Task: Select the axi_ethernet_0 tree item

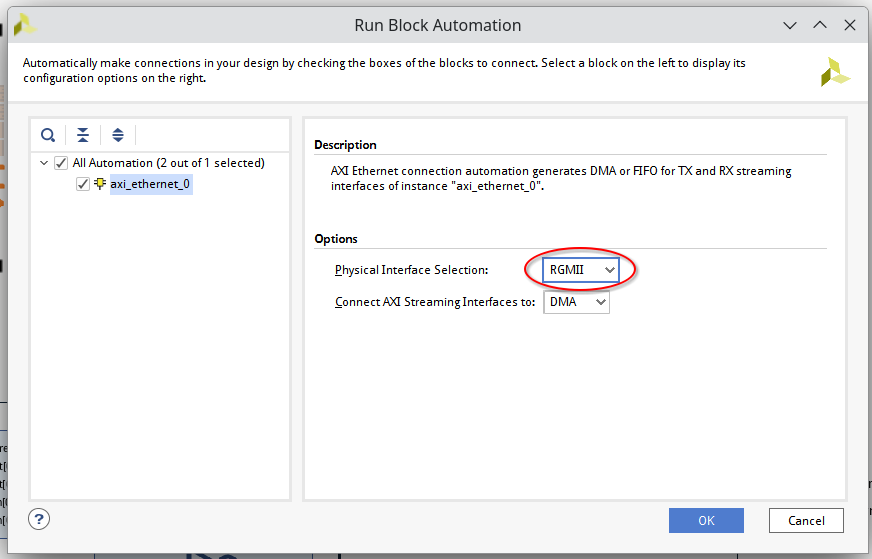Action: click(x=150, y=184)
